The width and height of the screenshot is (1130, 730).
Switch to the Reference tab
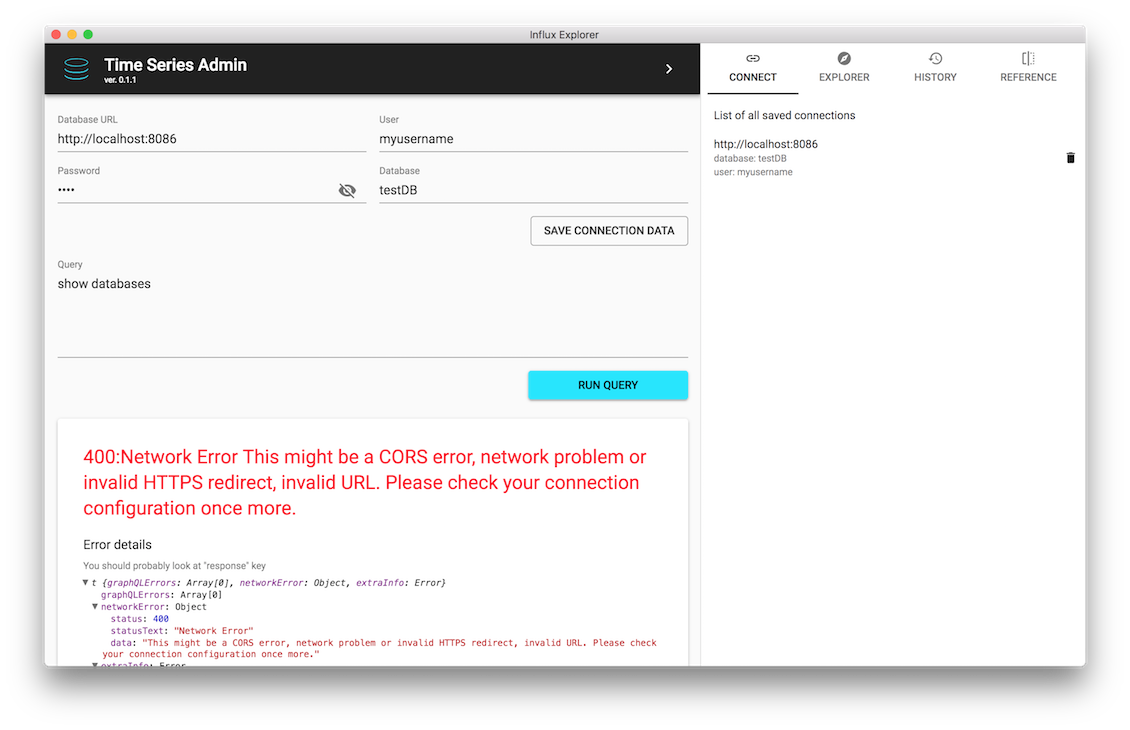pyautogui.click(x=1028, y=68)
